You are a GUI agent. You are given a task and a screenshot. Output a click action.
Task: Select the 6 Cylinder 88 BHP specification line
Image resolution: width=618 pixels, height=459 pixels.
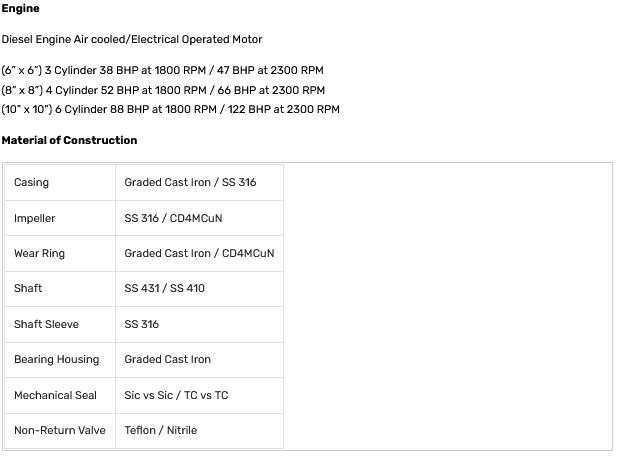(x=170, y=109)
